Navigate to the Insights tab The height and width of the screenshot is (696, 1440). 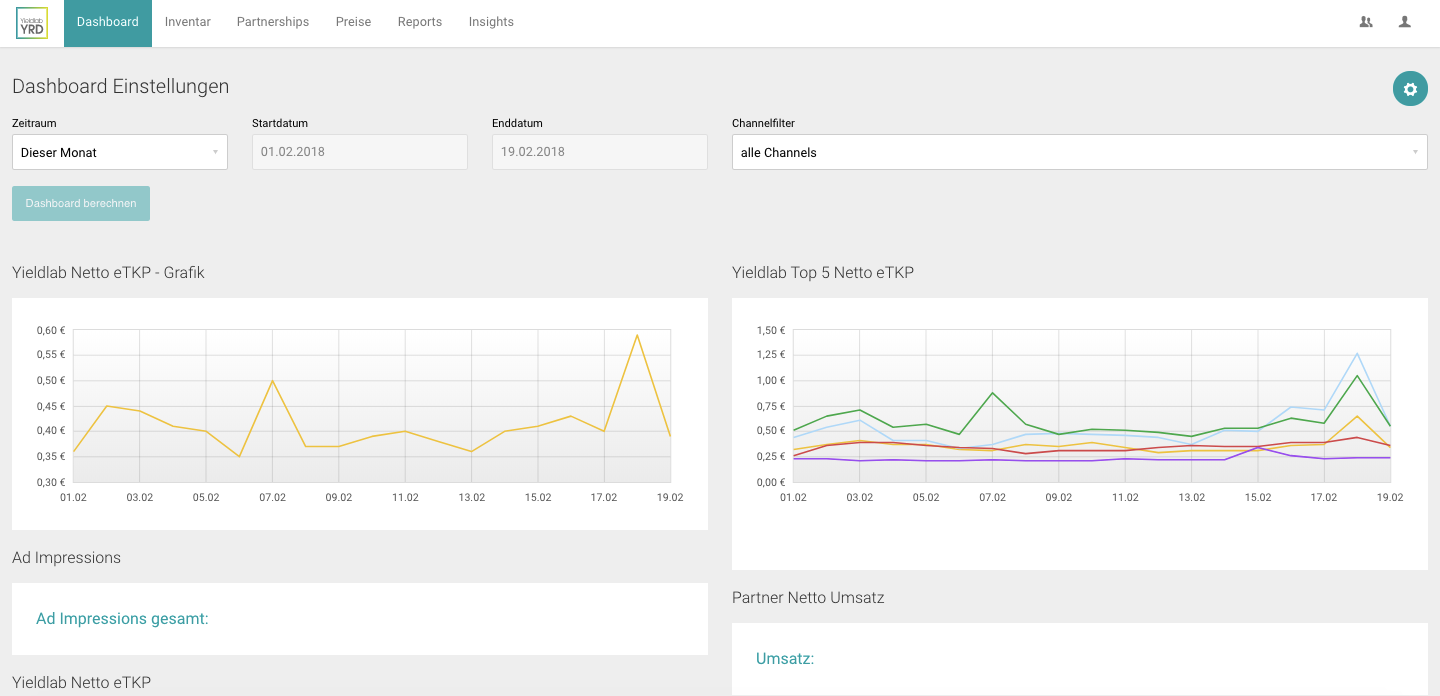pos(491,22)
